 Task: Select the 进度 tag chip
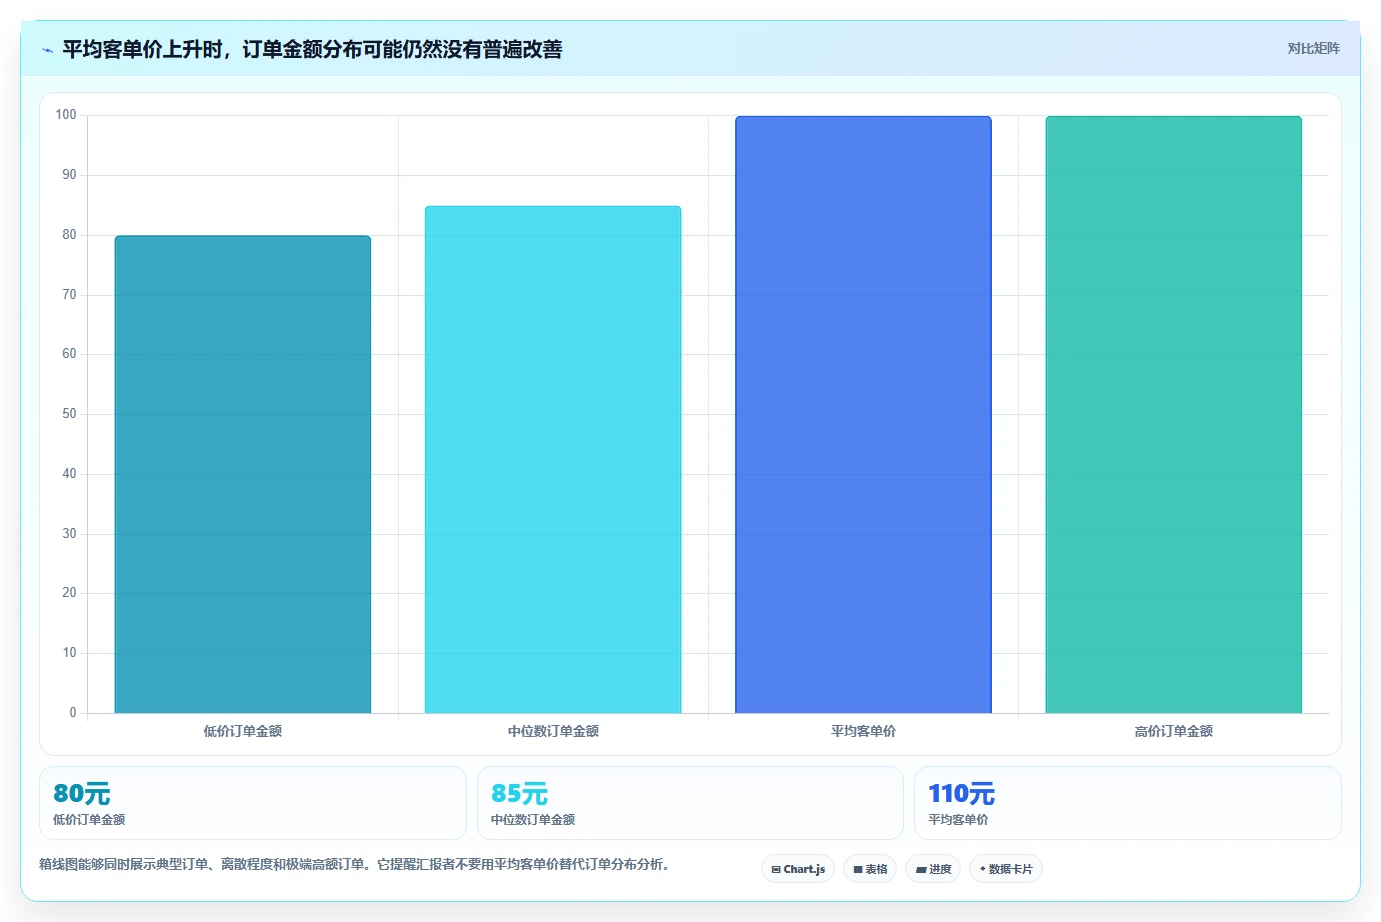click(x=933, y=869)
